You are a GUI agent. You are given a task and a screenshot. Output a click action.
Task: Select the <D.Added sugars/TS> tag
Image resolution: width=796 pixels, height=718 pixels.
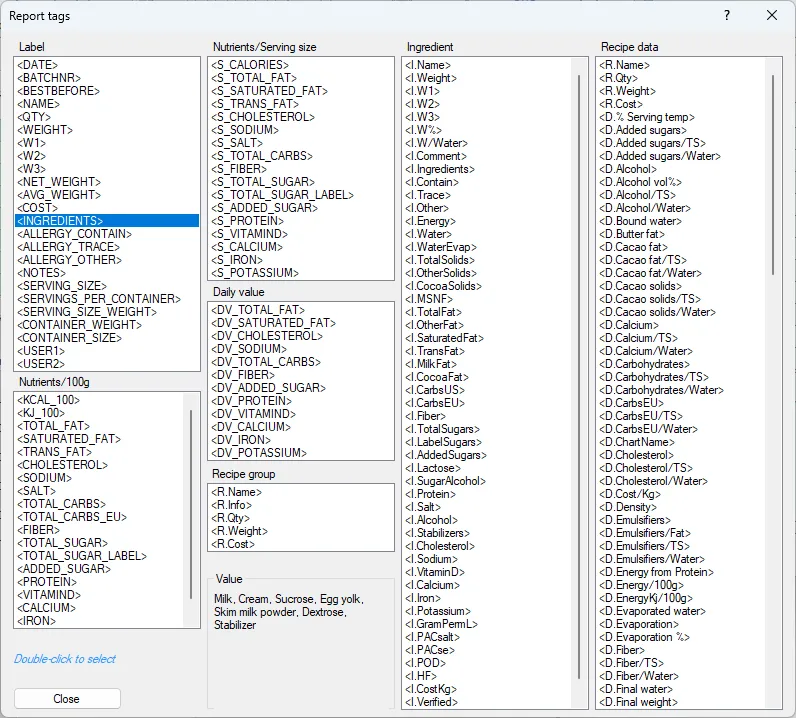click(x=652, y=143)
